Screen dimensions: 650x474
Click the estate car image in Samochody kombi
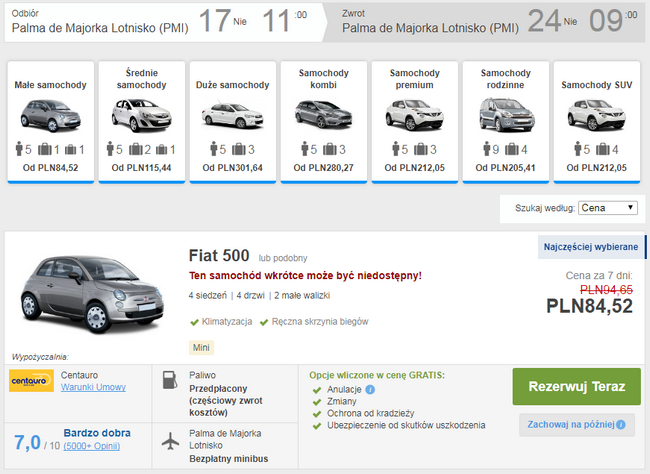point(324,114)
